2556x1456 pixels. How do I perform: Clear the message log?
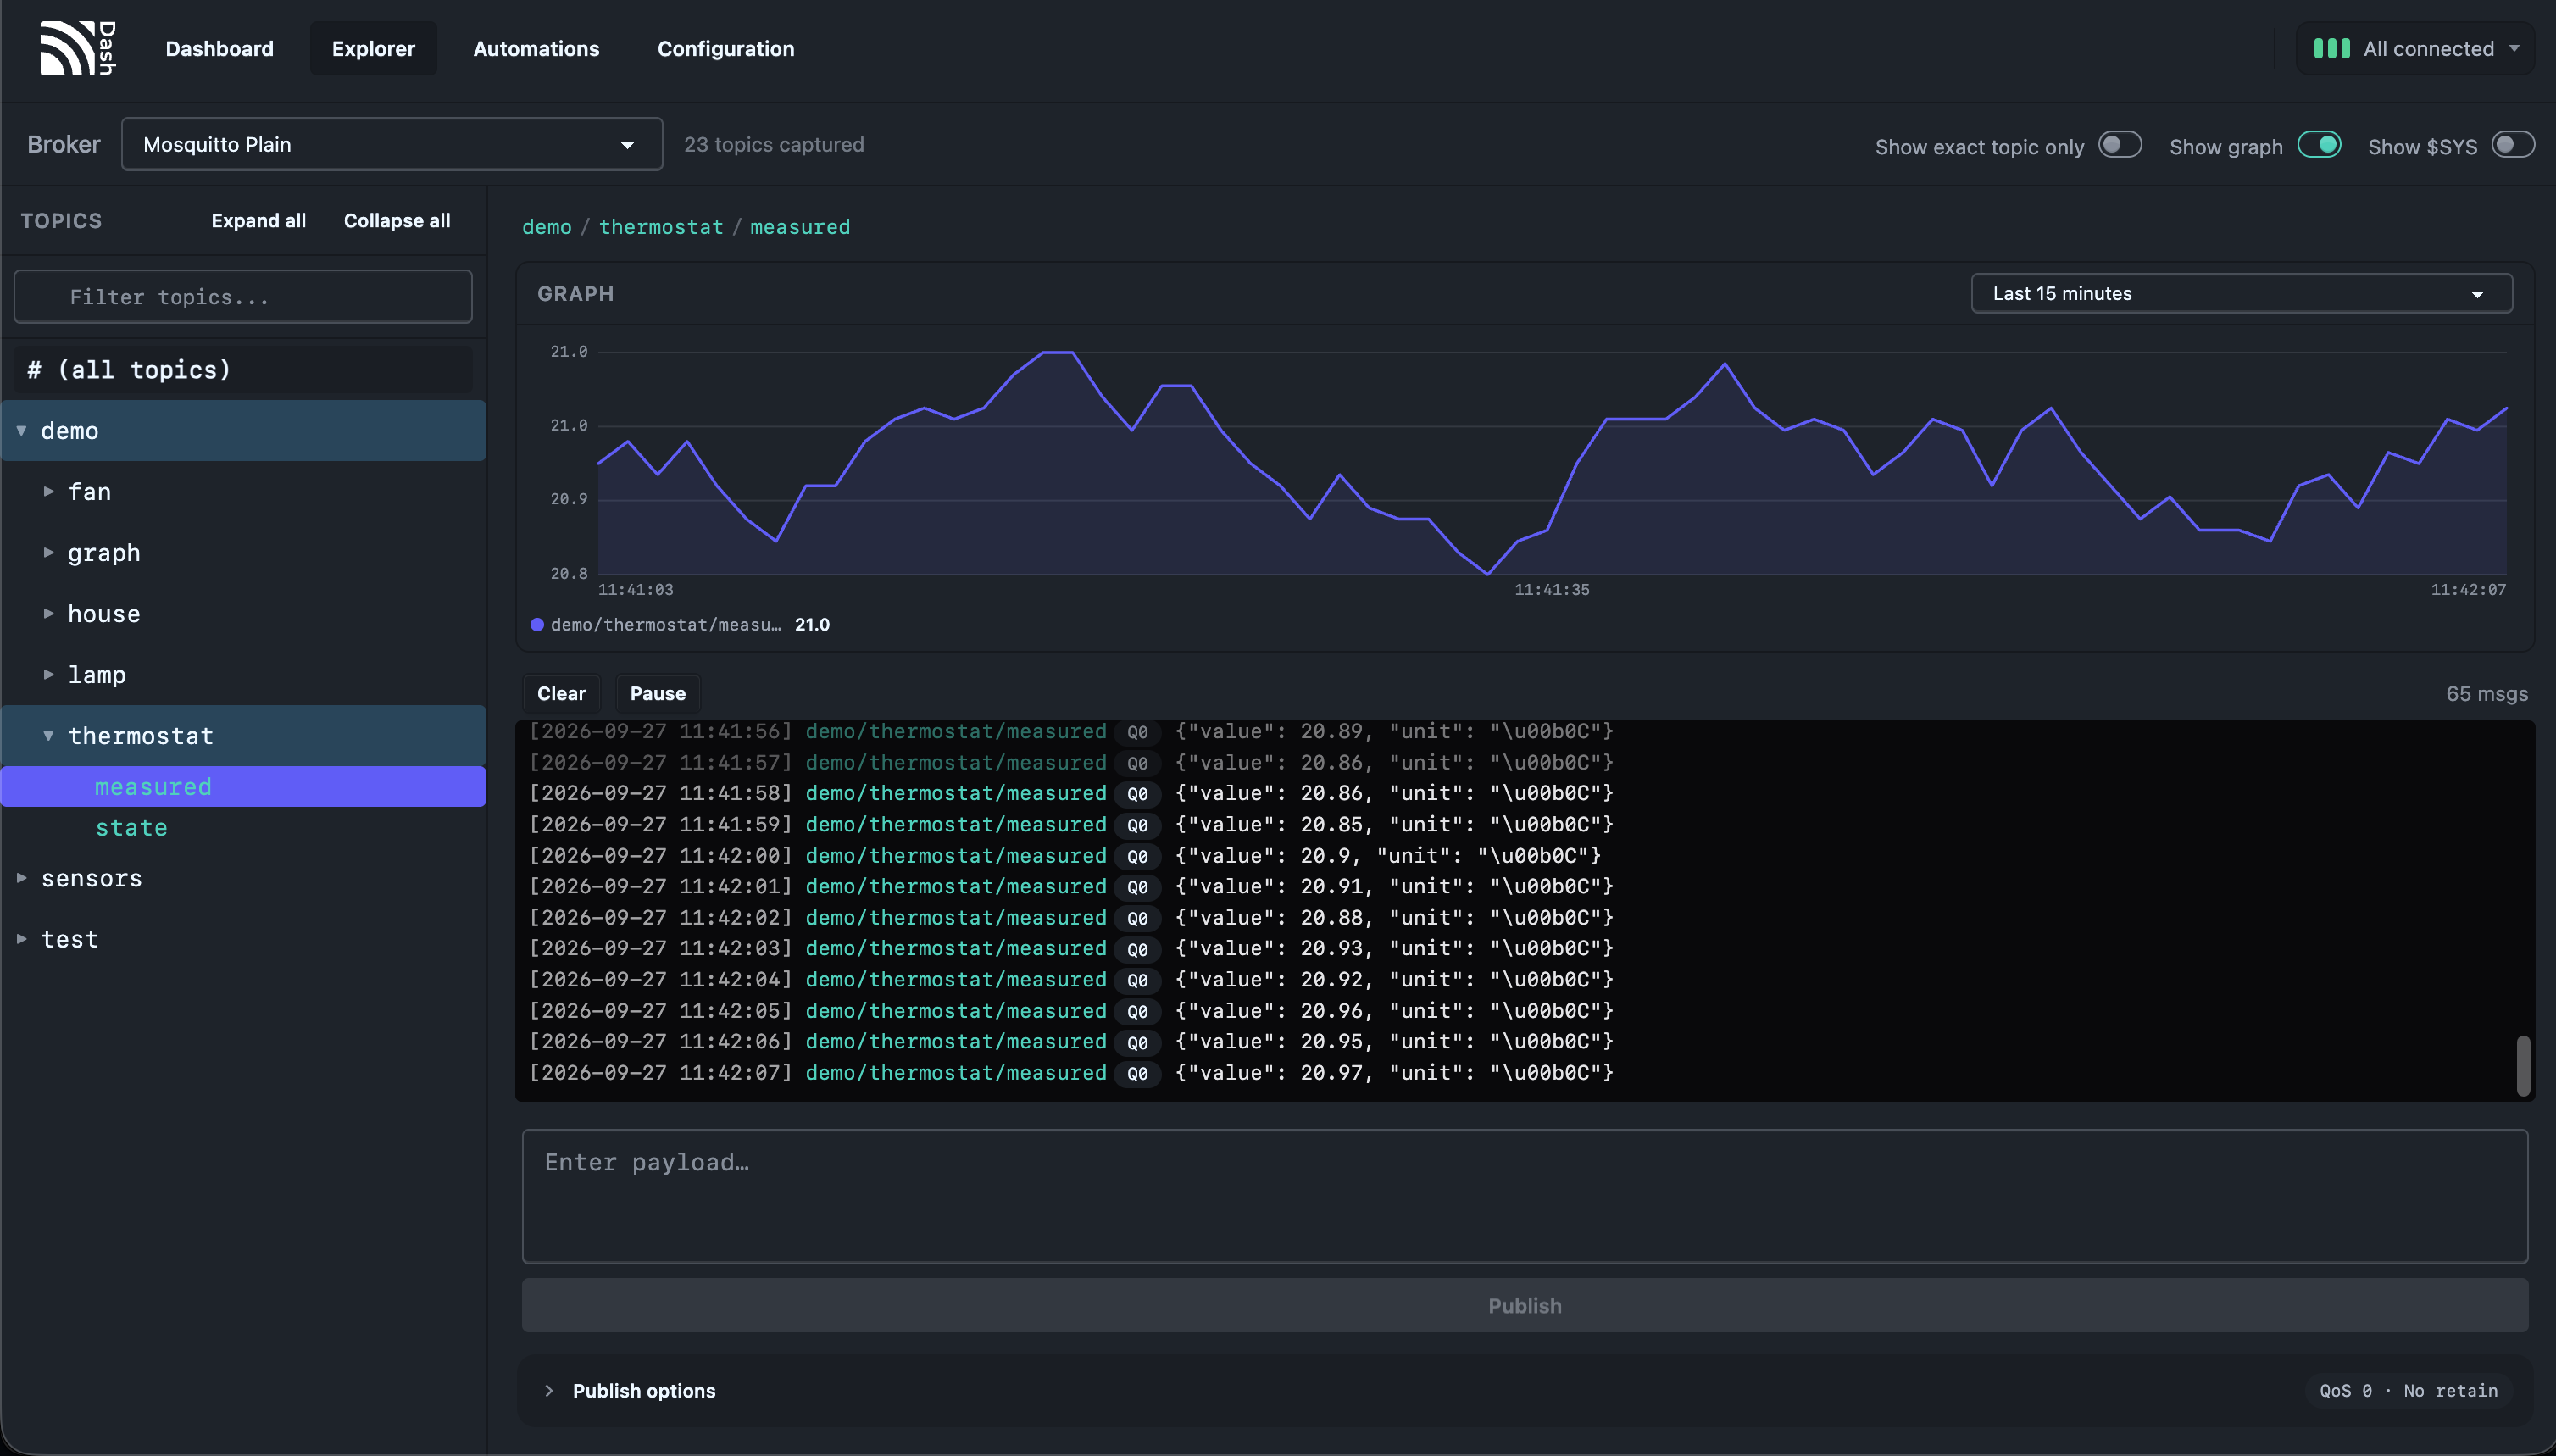point(561,693)
